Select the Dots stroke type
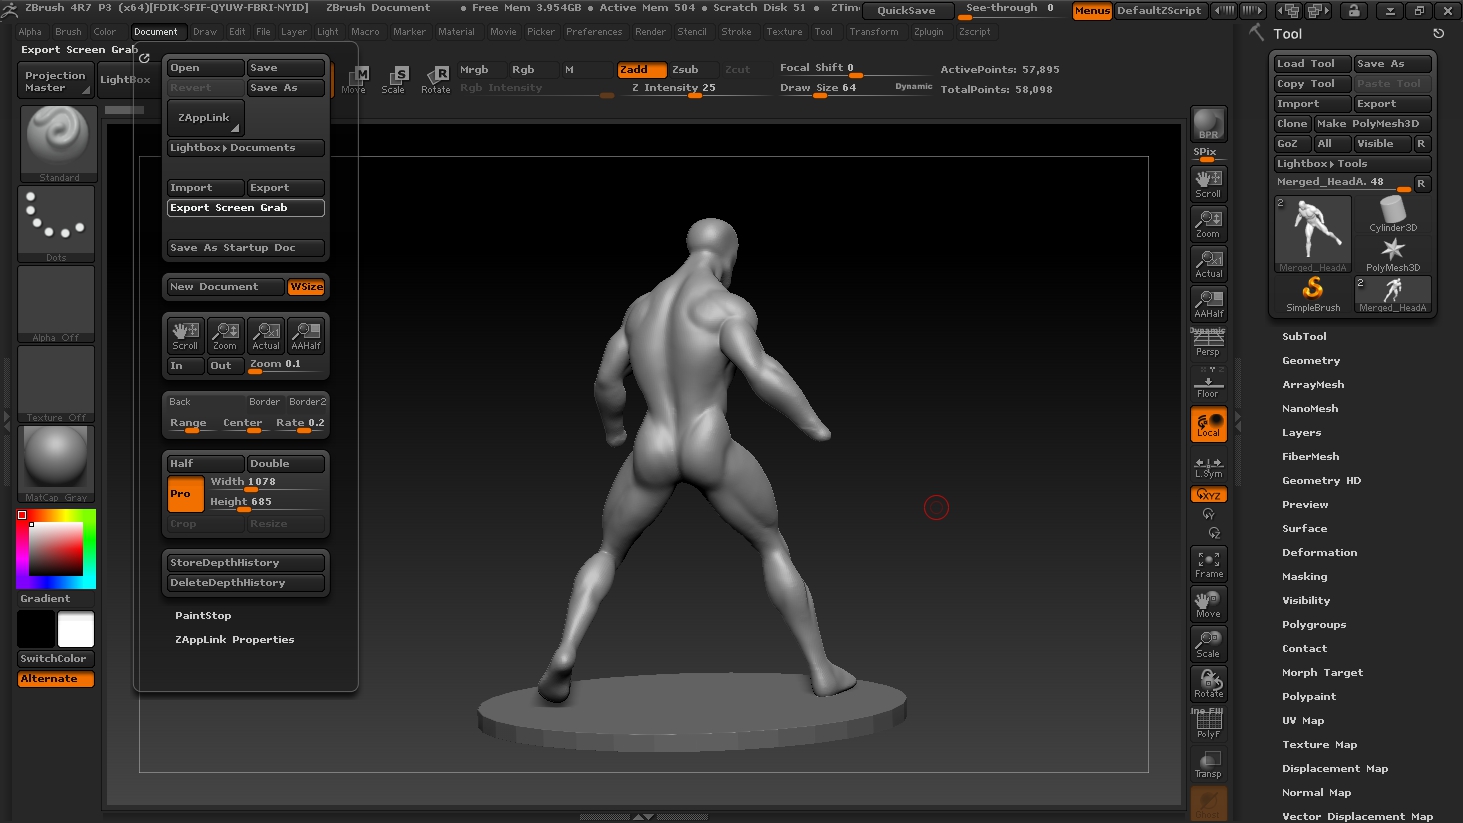1463x823 pixels. coord(56,224)
